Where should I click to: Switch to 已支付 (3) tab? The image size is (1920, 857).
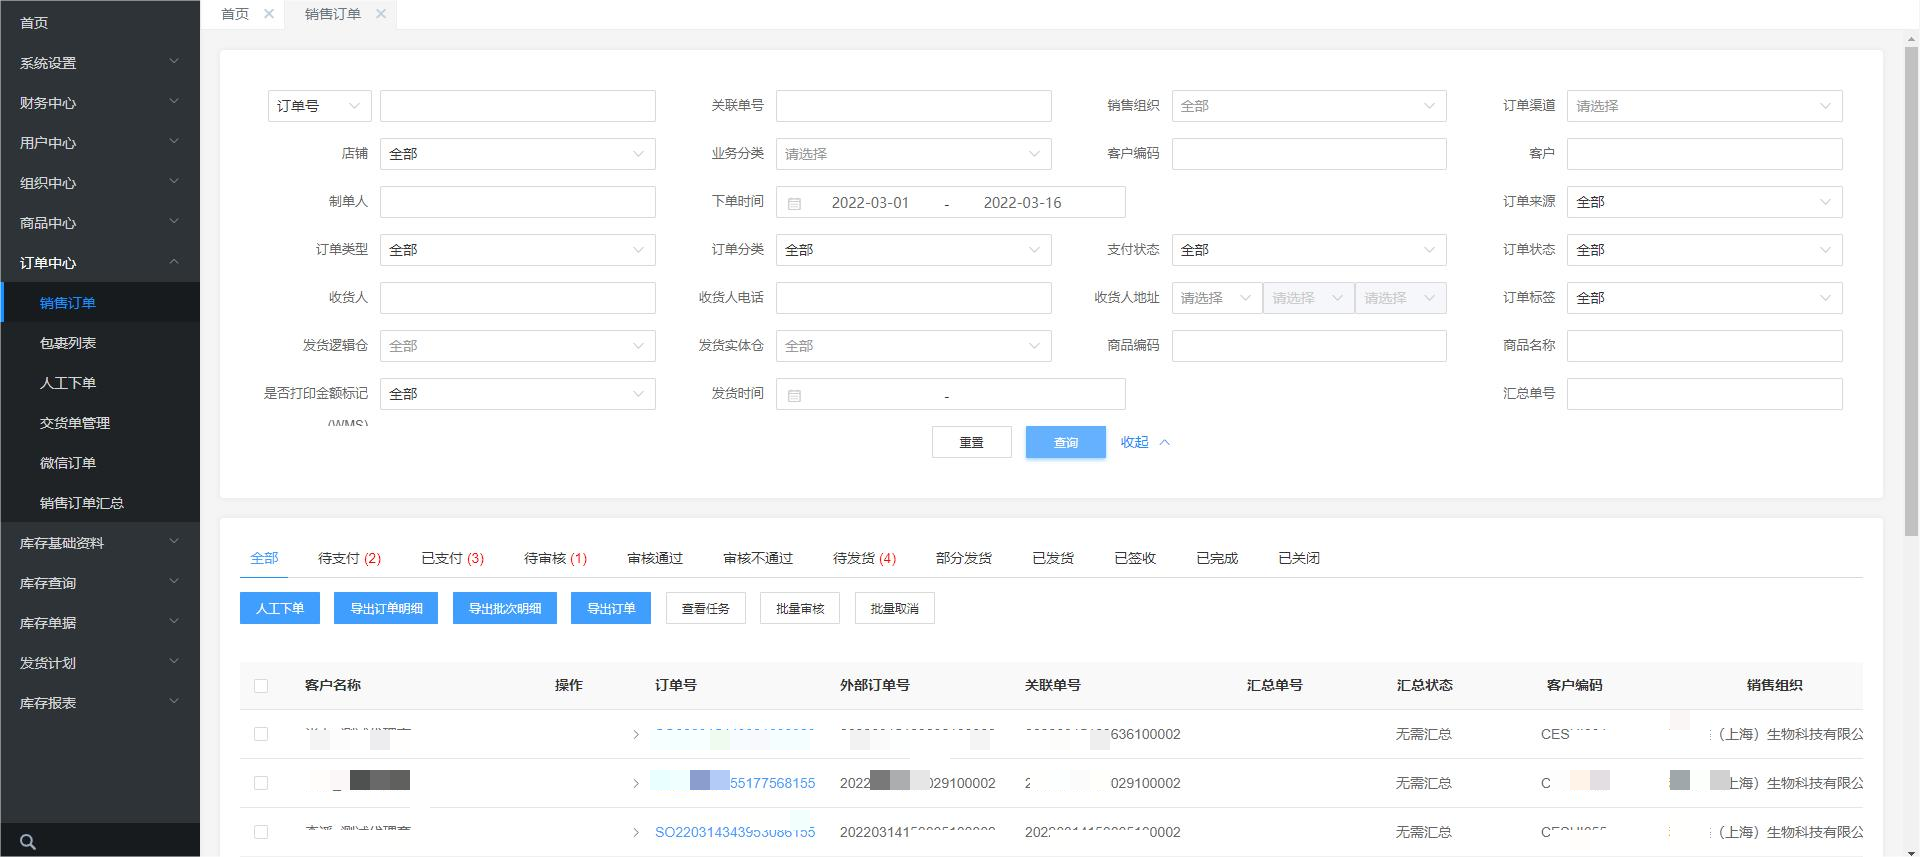pyautogui.click(x=452, y=558)
